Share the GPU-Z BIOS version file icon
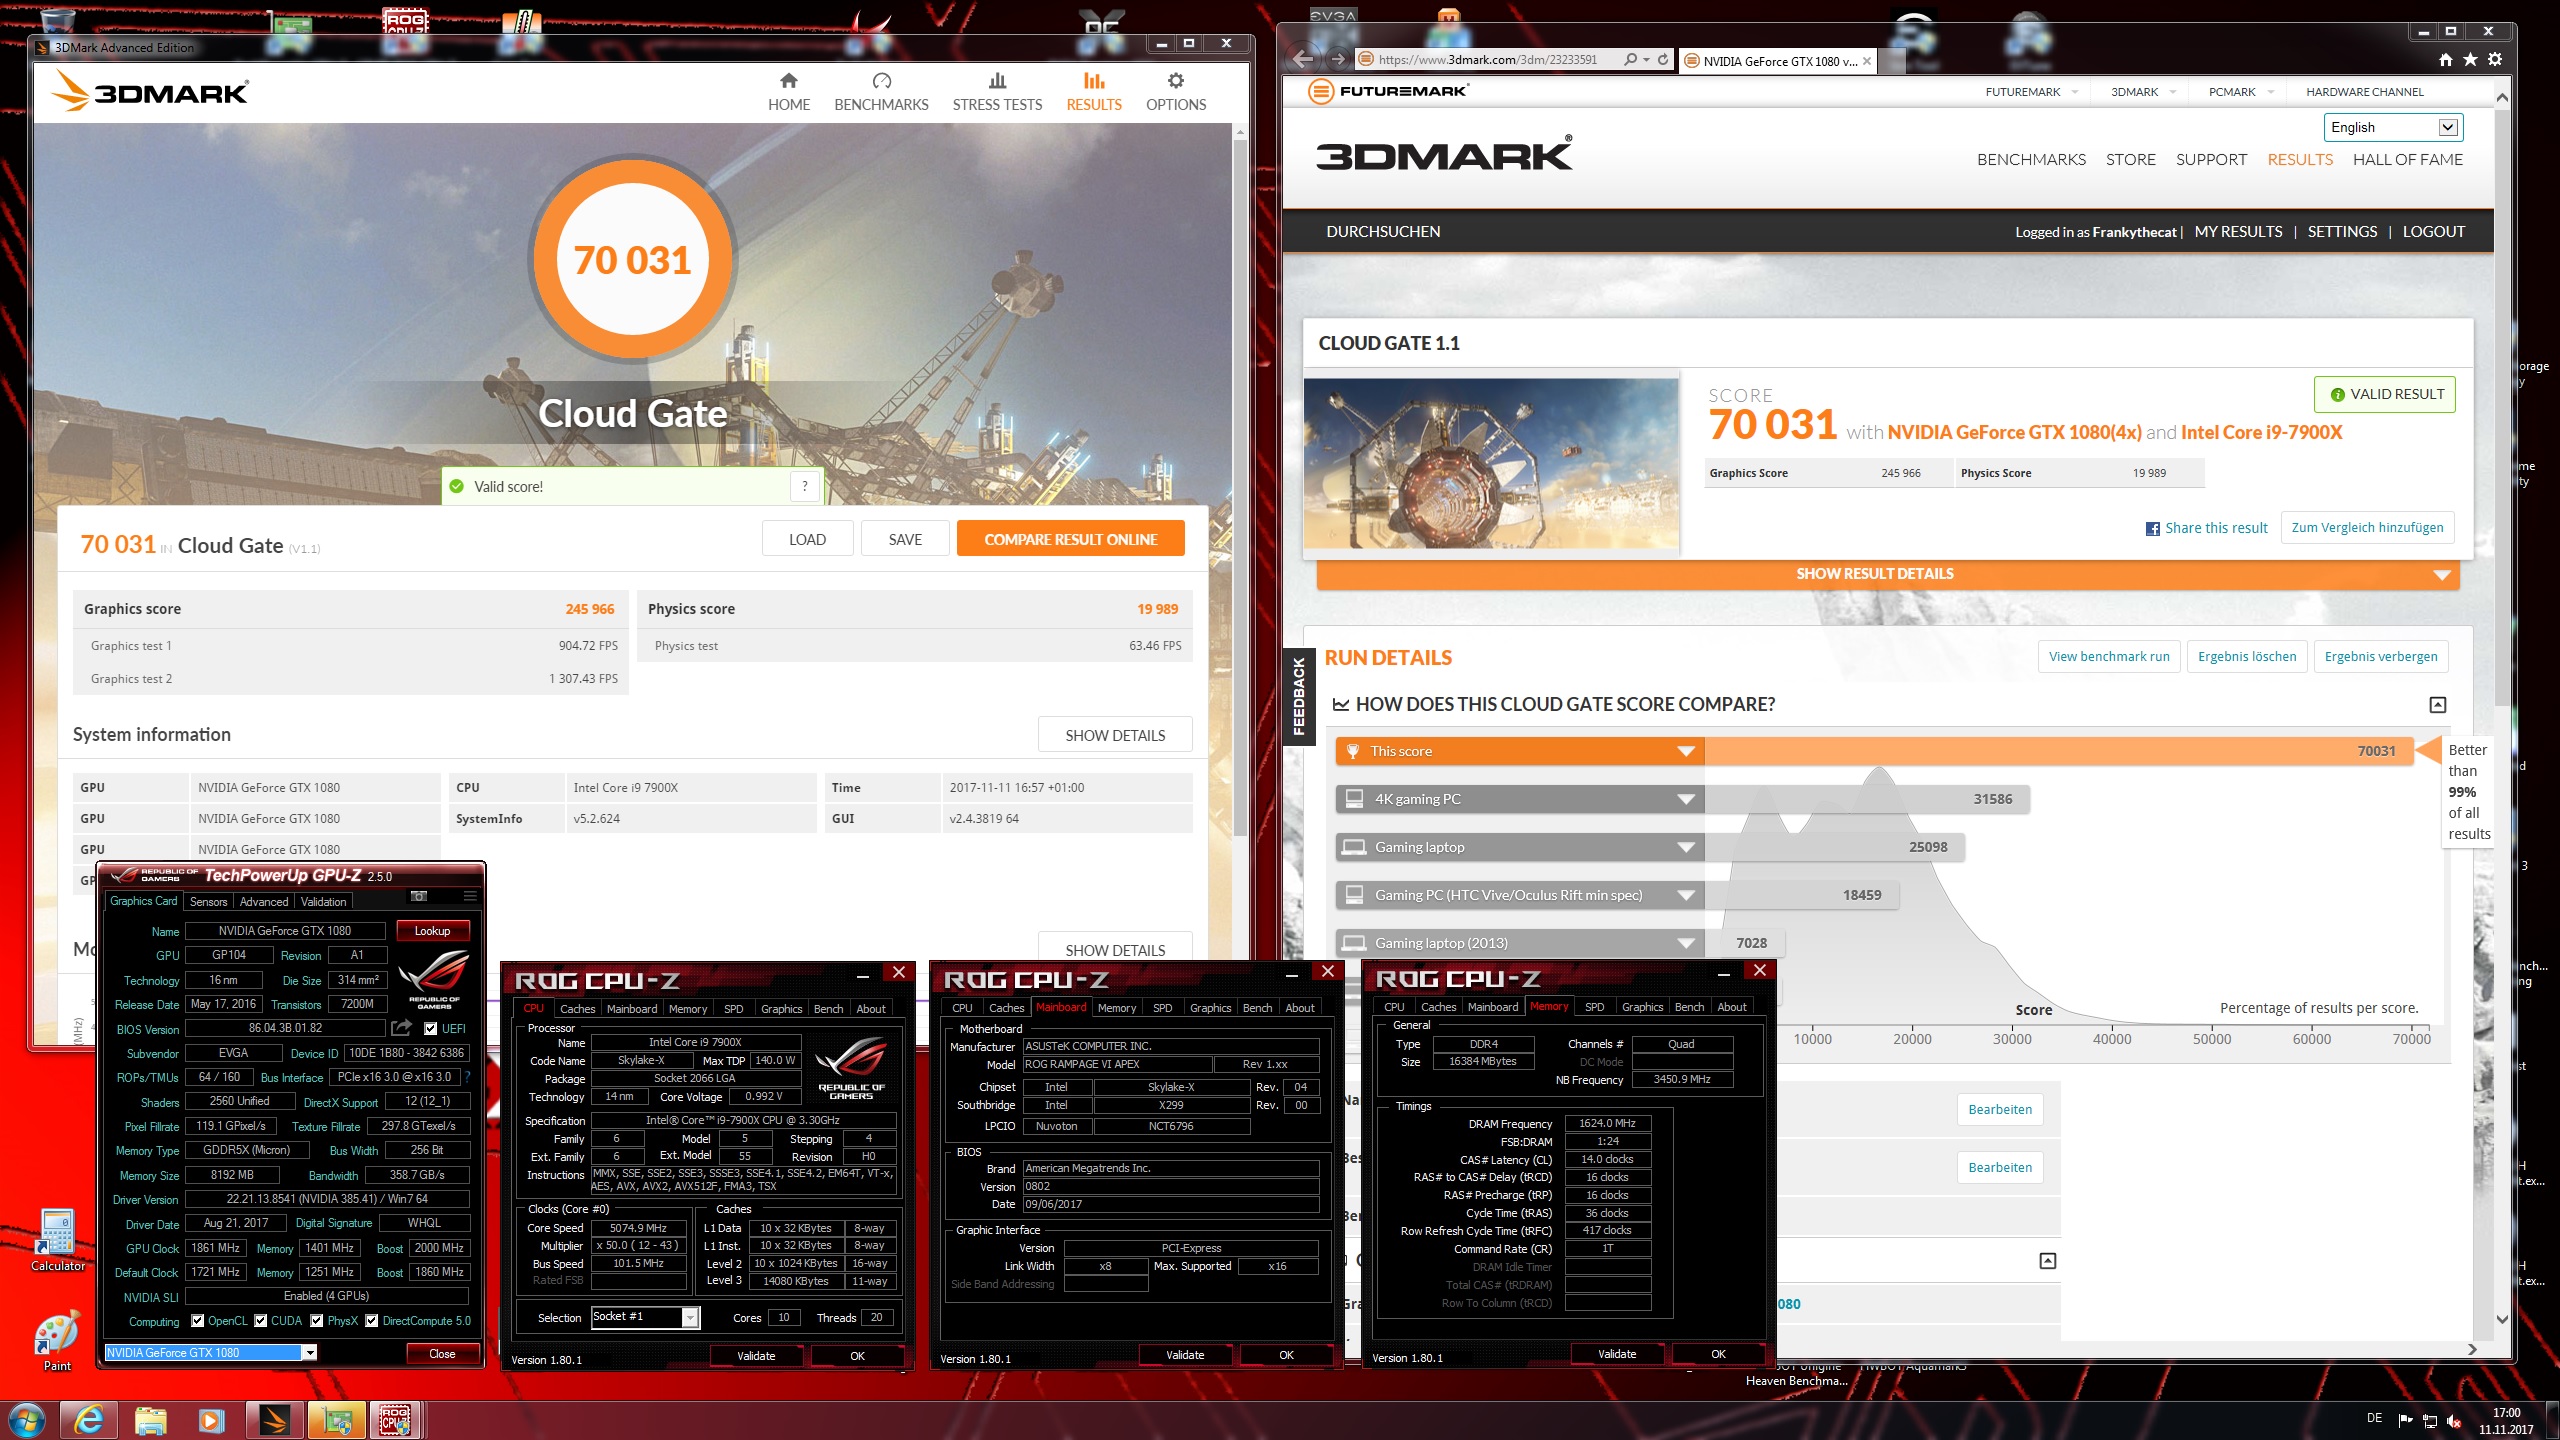This screenshot has width=2560, height=1440. point(402,1028)
